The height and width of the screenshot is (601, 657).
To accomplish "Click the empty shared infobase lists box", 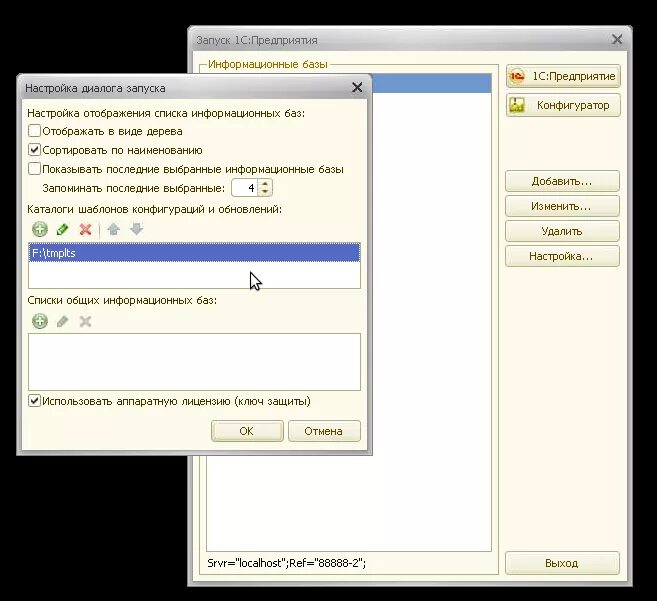I will (x=194, y=362).
